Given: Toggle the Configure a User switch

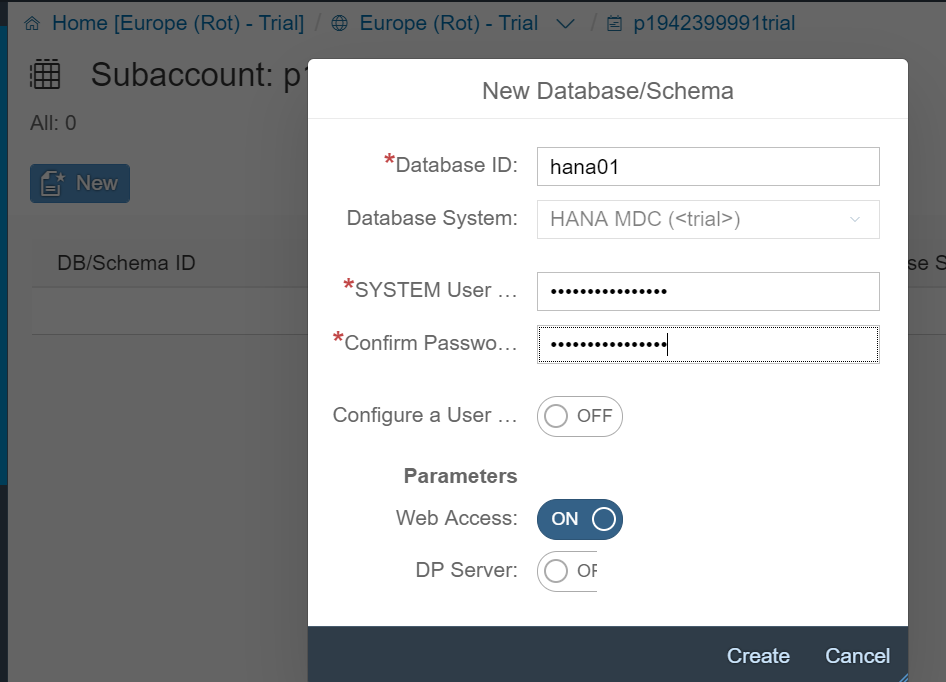Looking at the screenshot, I should tap(579, 416).
